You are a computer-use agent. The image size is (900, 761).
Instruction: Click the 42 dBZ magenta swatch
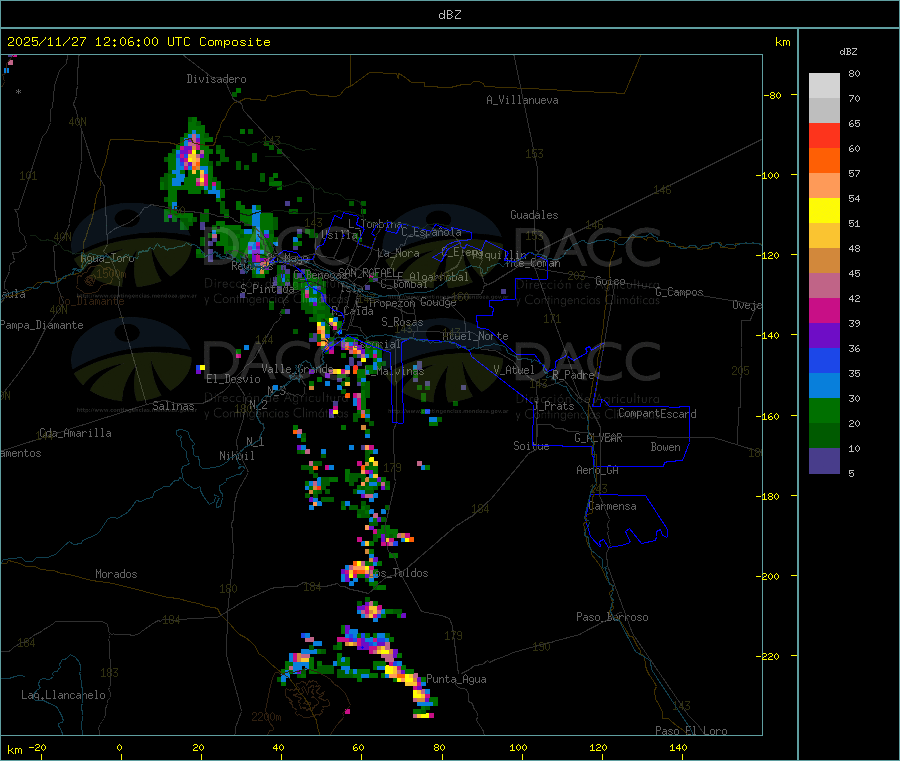click(x=824, y=310)
